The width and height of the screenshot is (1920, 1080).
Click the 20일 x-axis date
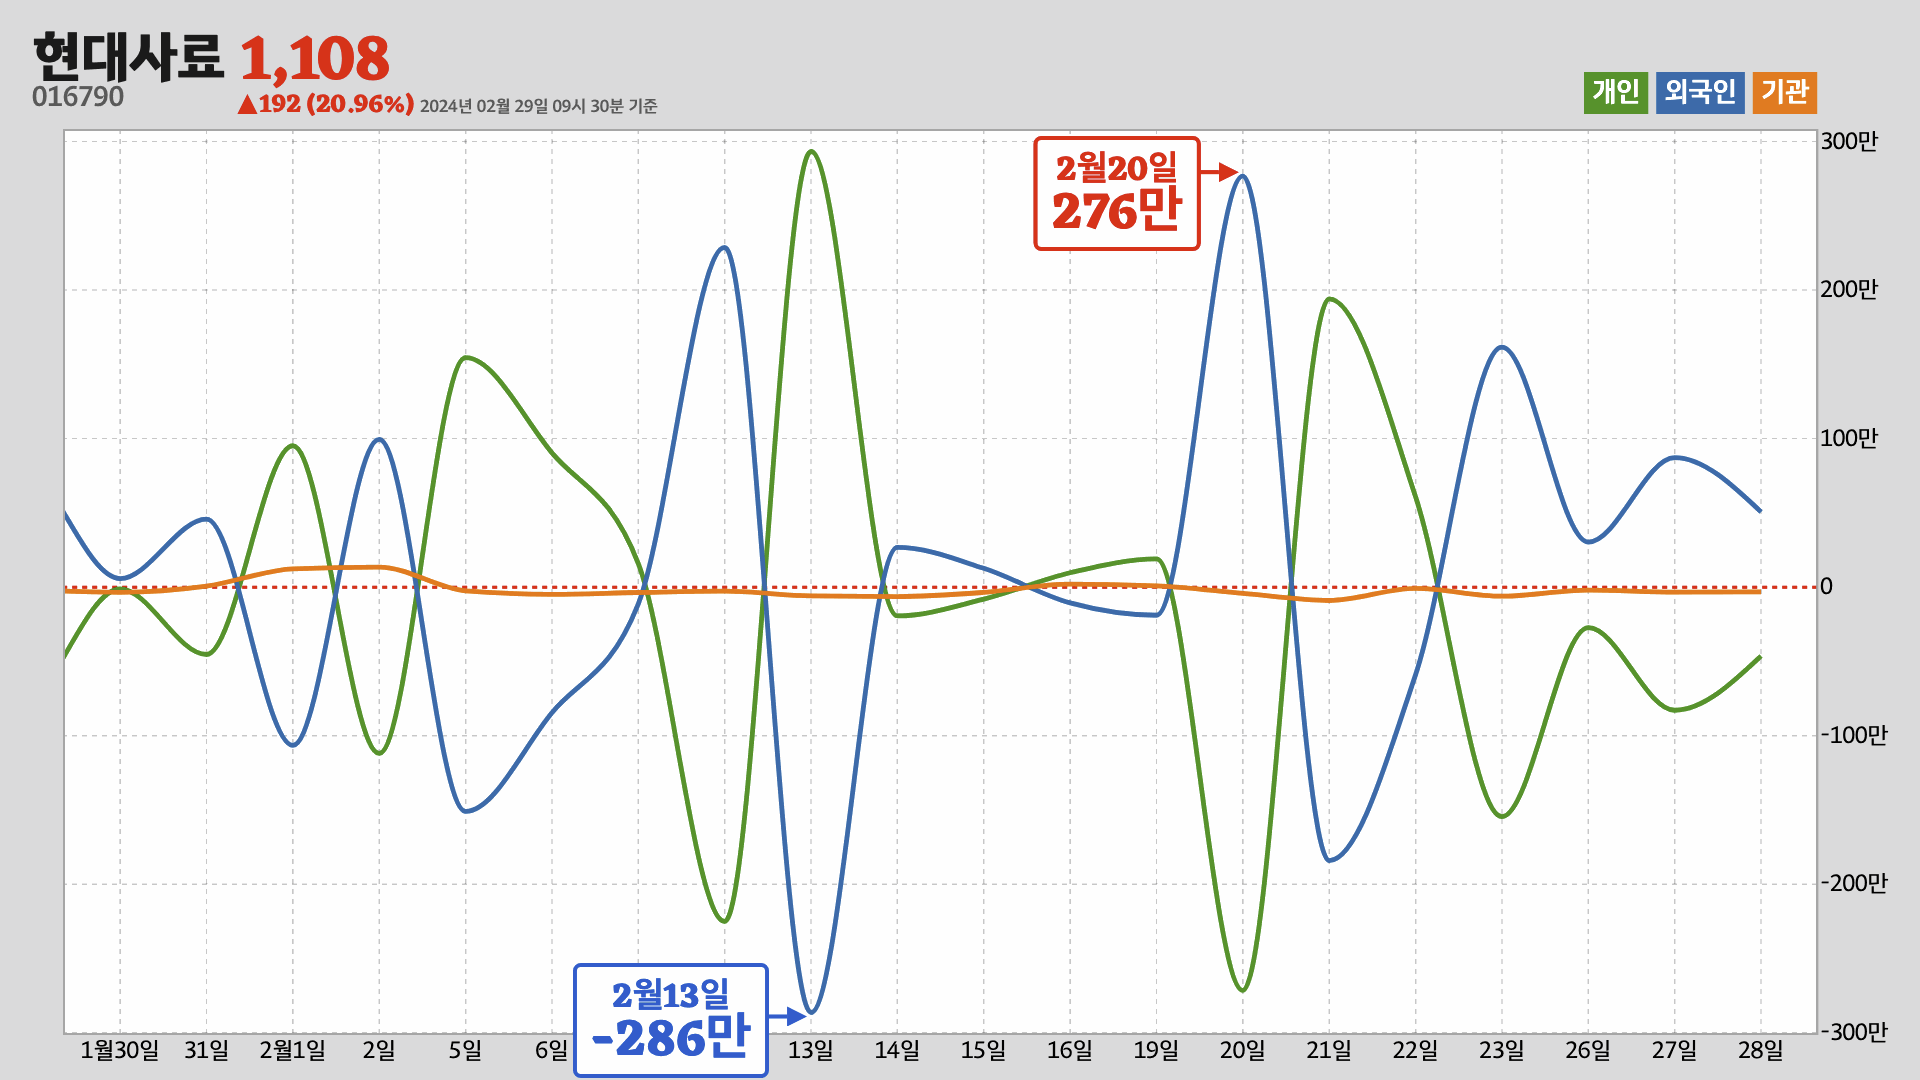1243,1050
